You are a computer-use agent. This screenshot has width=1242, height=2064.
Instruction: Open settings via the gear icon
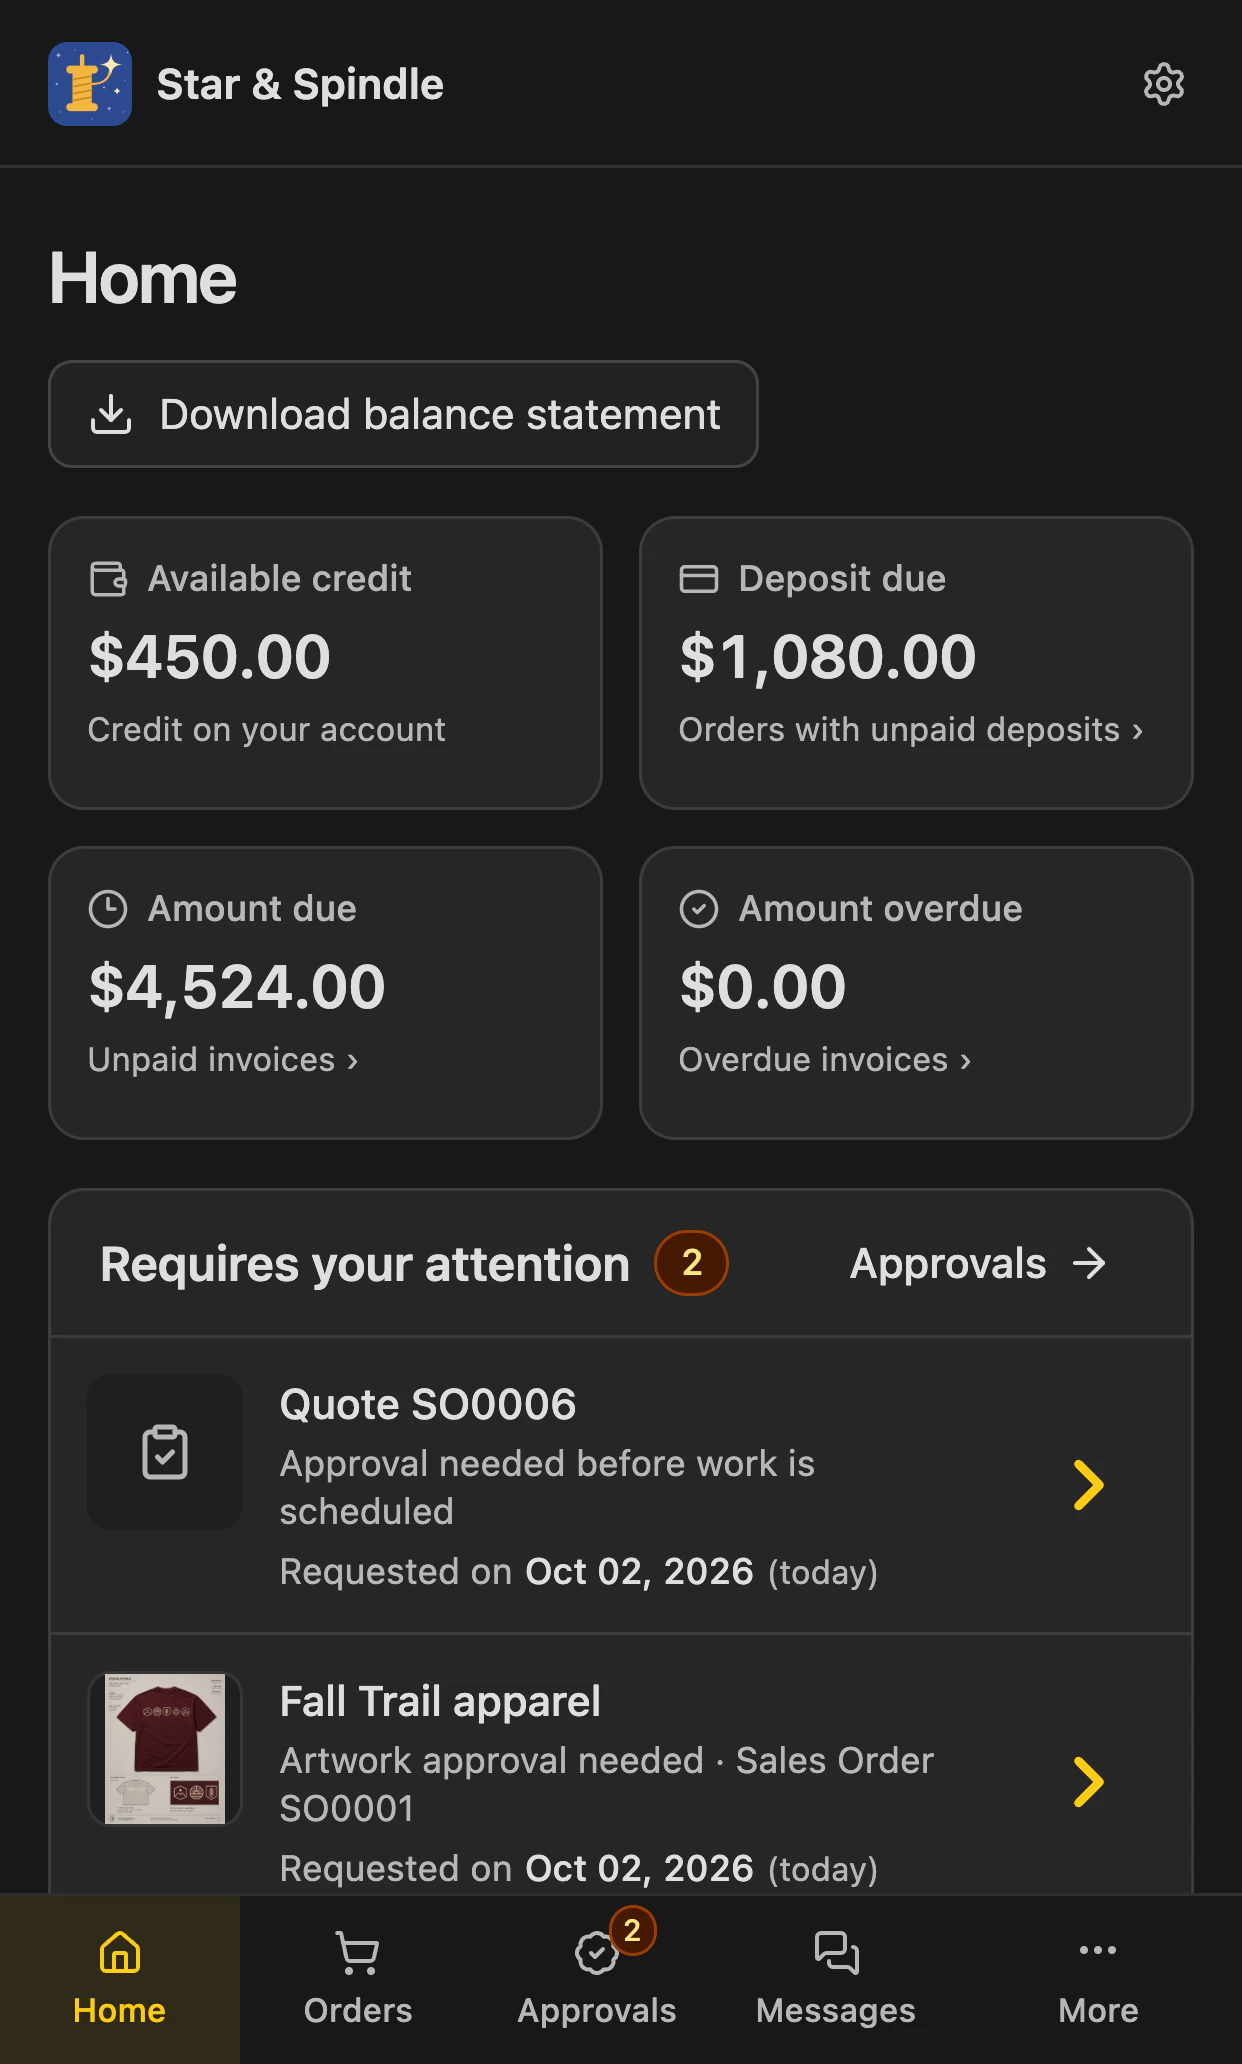click(1163, 84)
